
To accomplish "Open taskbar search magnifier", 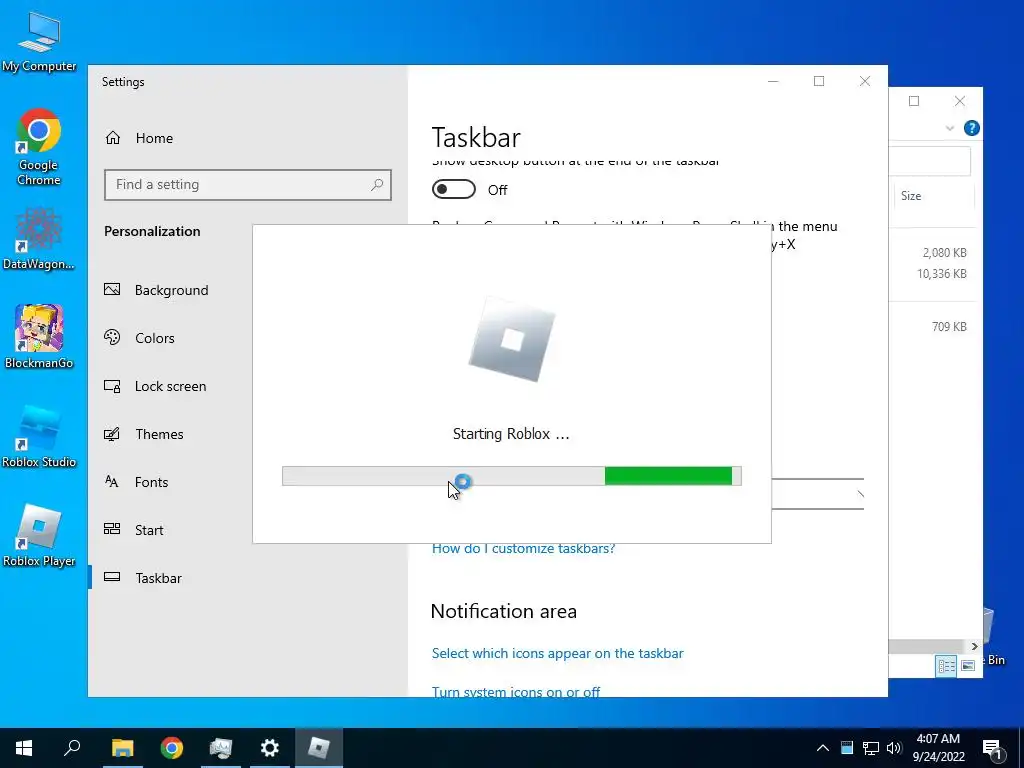I will (x=72, y=748).
